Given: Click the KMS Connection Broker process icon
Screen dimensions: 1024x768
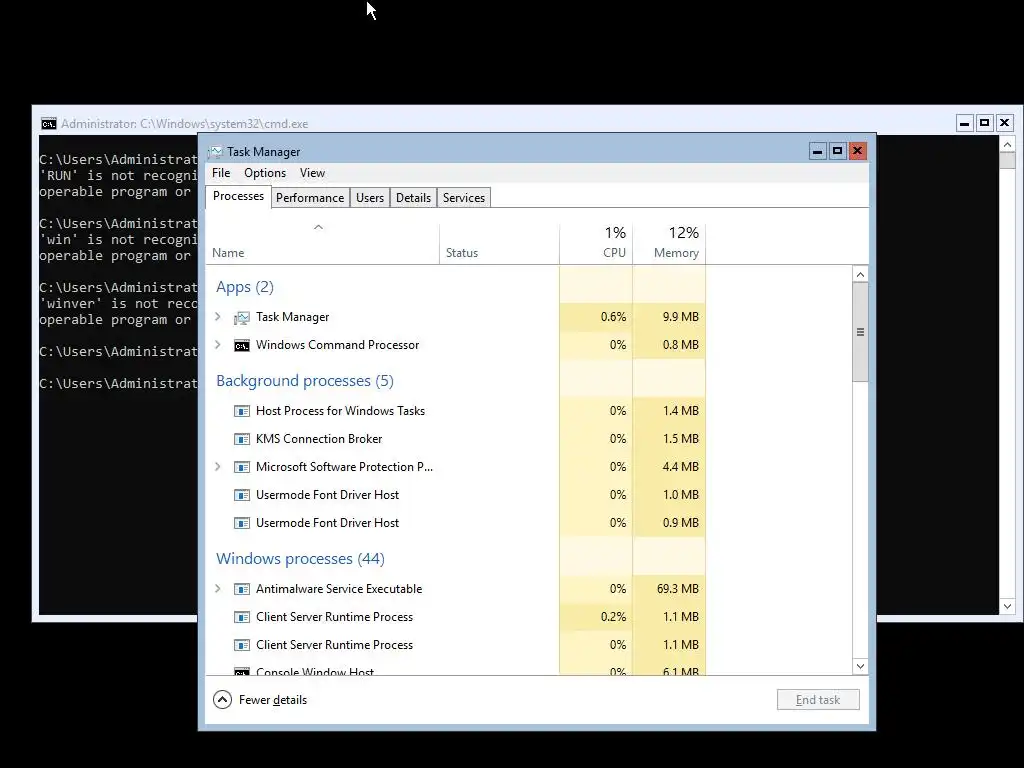Looking at the screenshot, I should pos(242,440).
